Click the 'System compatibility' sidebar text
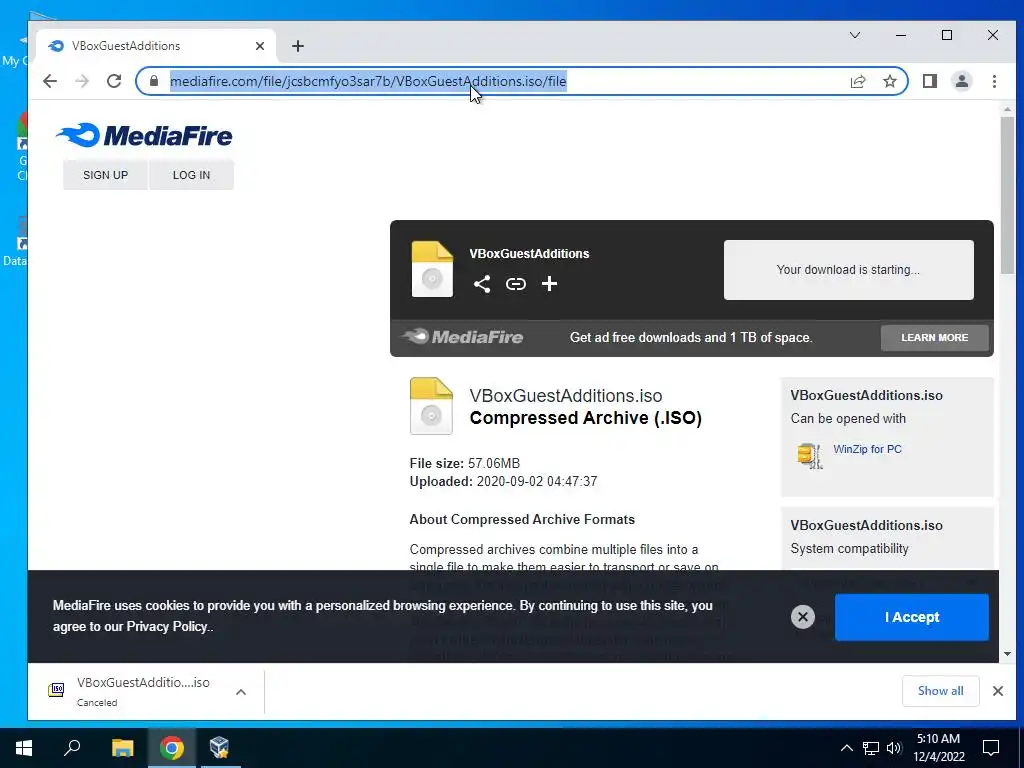 (x=849, y=549)
